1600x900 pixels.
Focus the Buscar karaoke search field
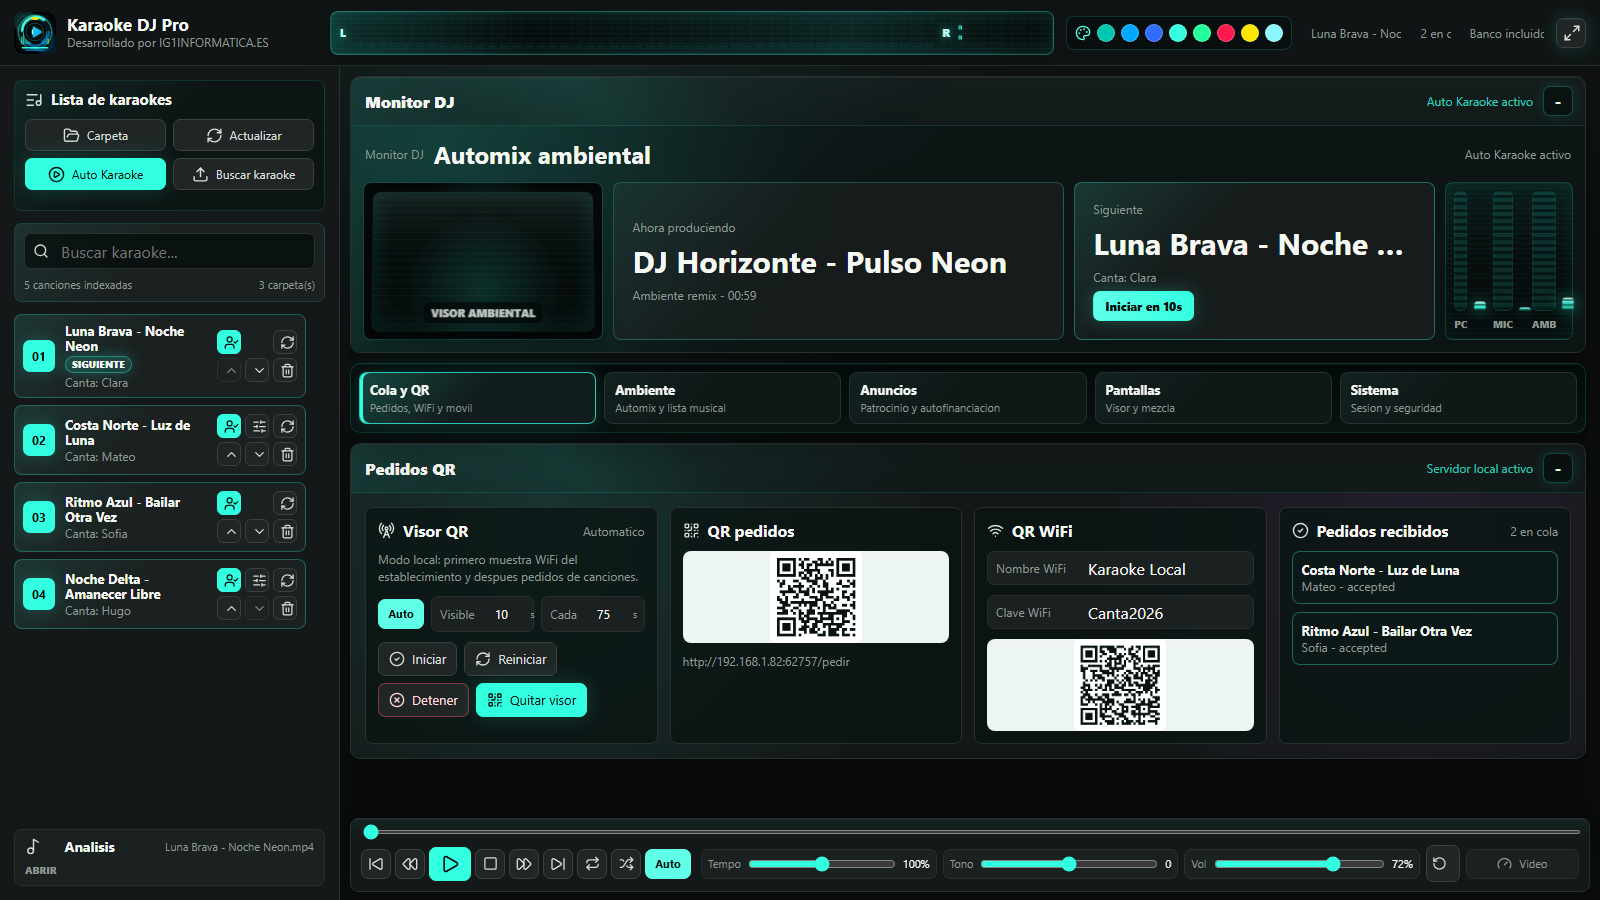point(169,252)
